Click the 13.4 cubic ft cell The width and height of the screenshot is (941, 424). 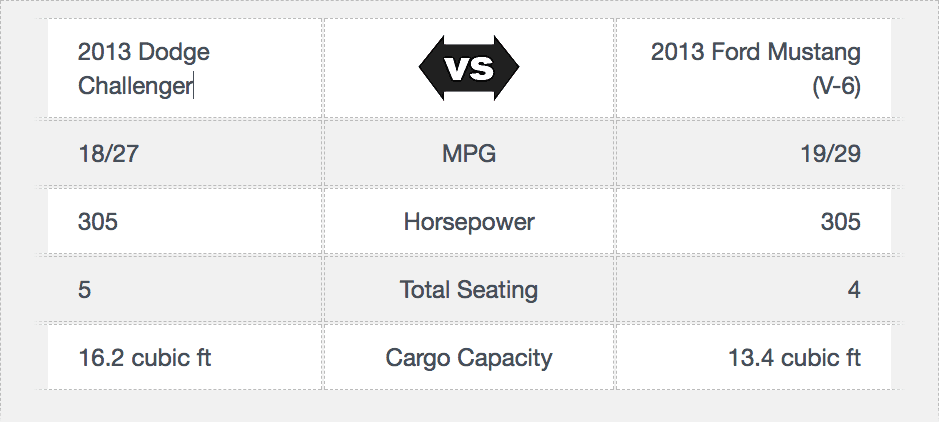click(x=753, y=357)
